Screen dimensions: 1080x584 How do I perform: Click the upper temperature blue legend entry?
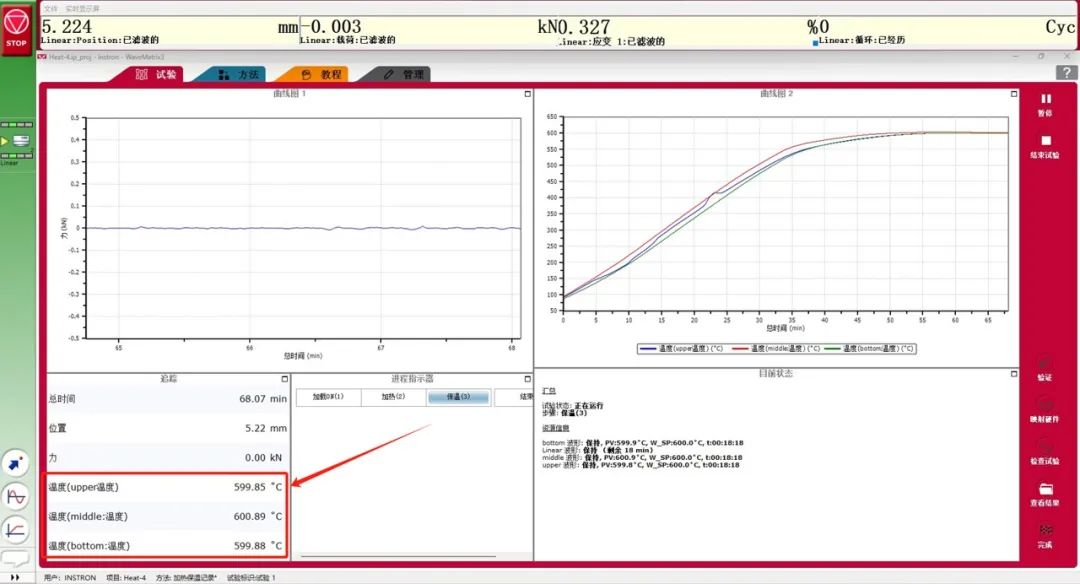click(x=682, y=348)
